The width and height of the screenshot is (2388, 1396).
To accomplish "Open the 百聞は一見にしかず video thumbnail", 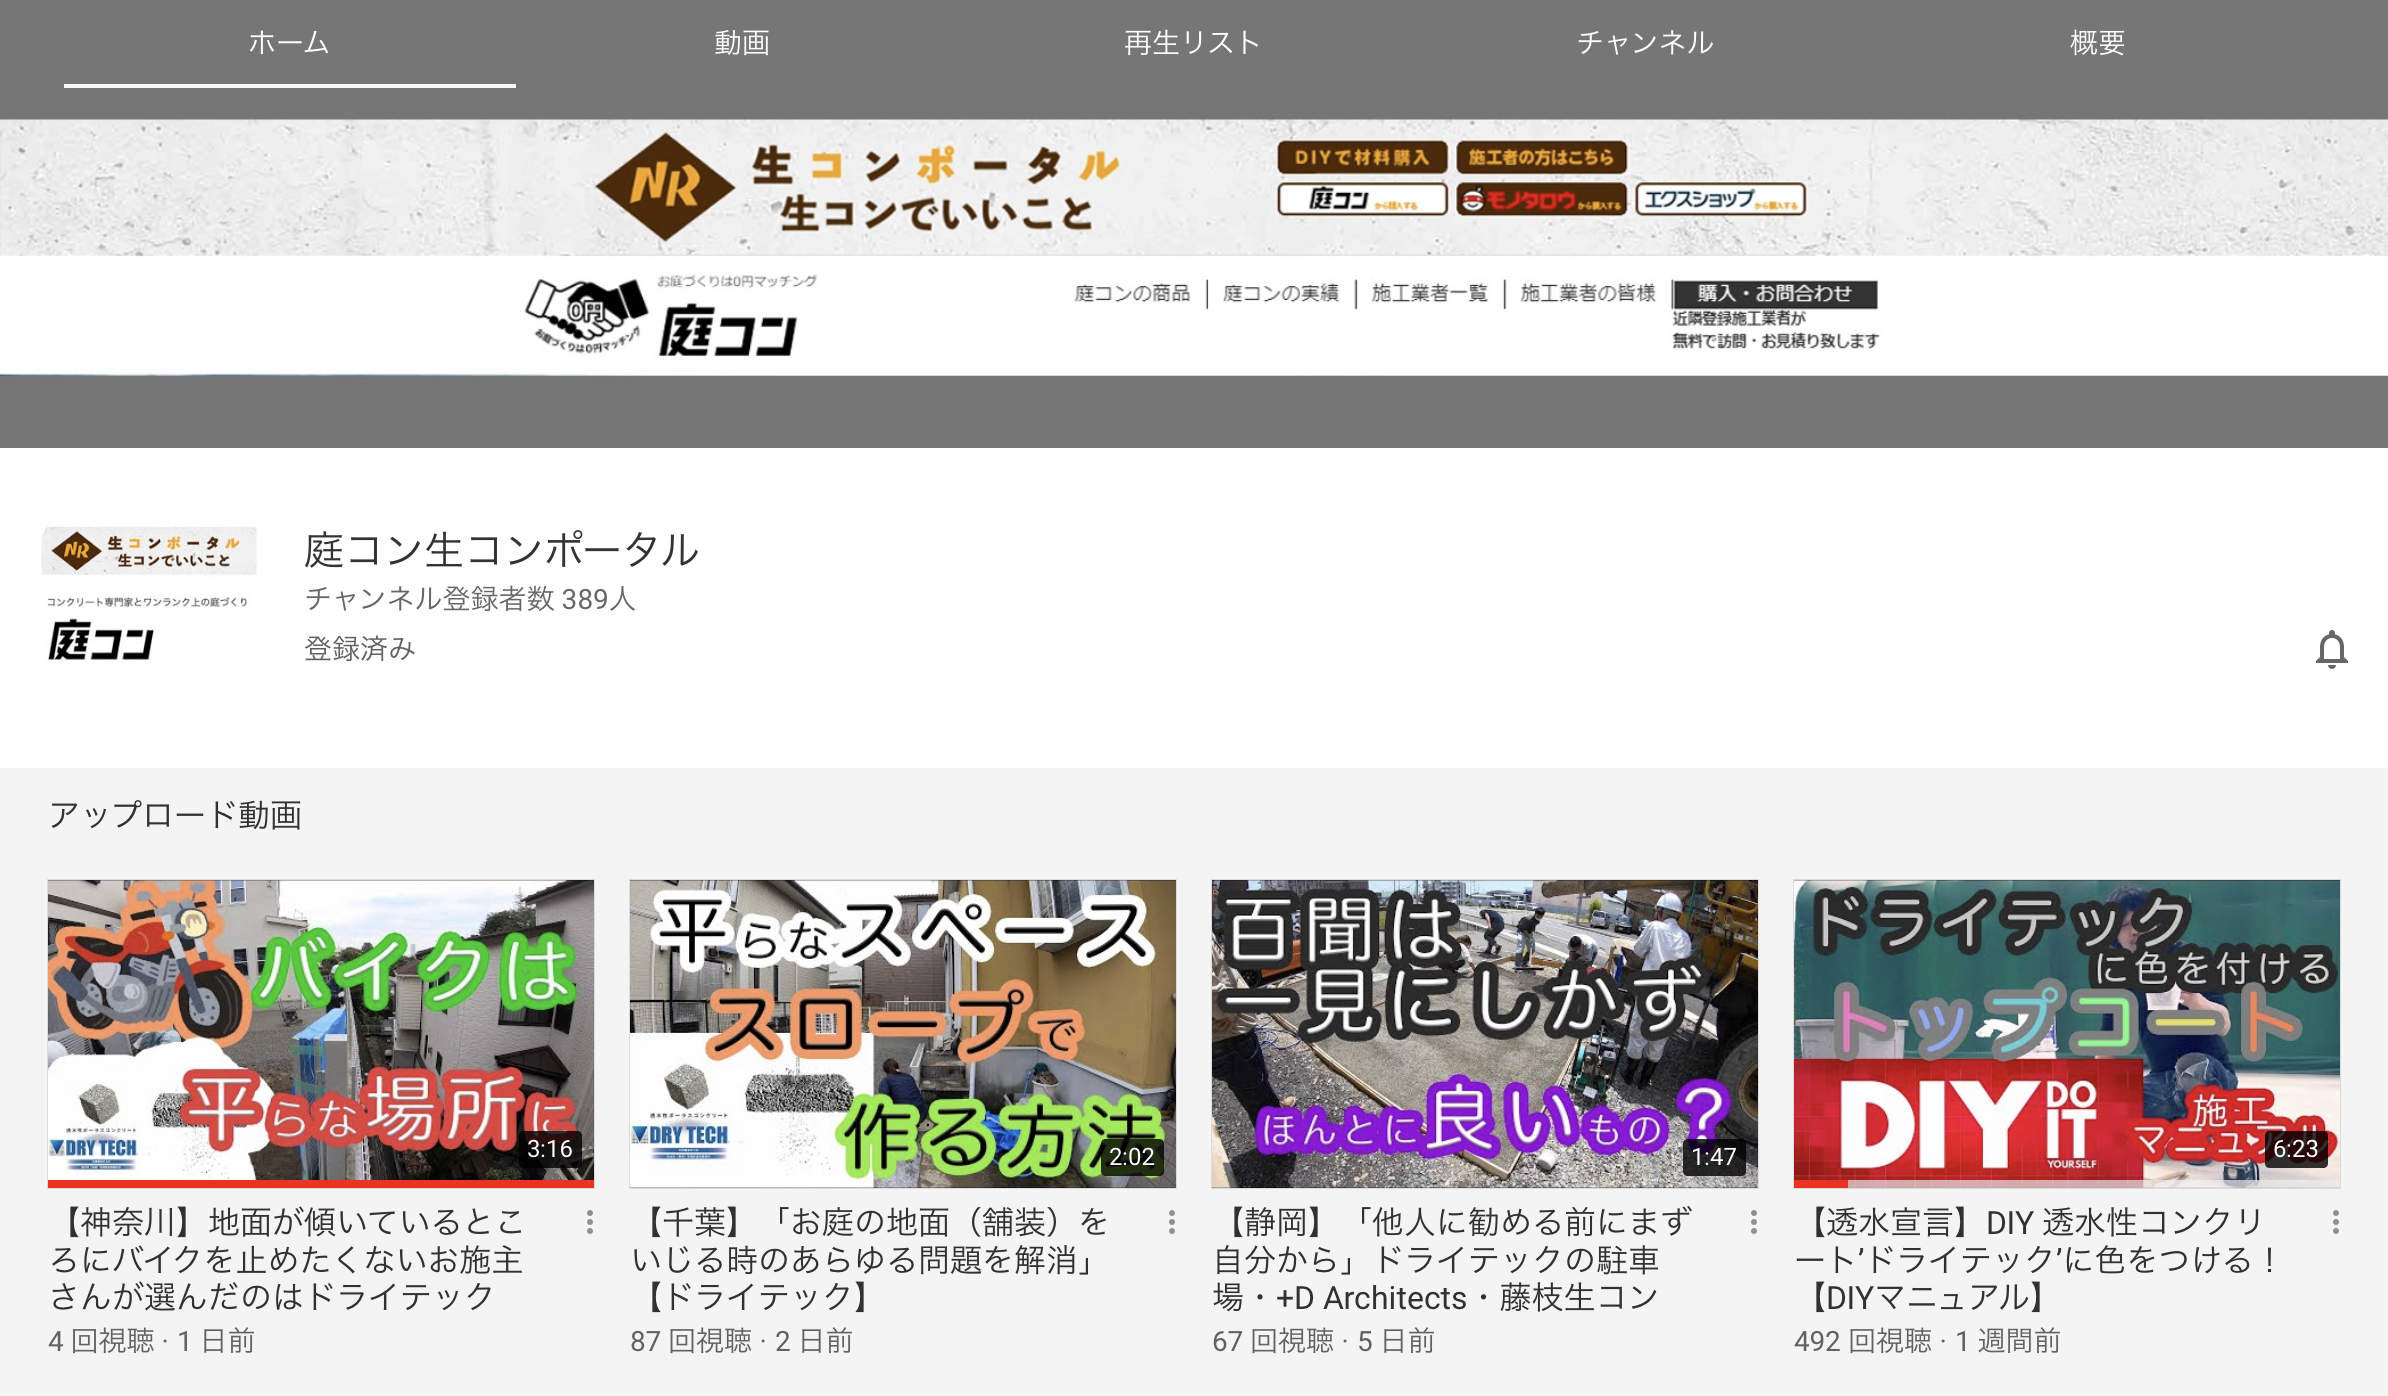I will pos(1484,1033).
